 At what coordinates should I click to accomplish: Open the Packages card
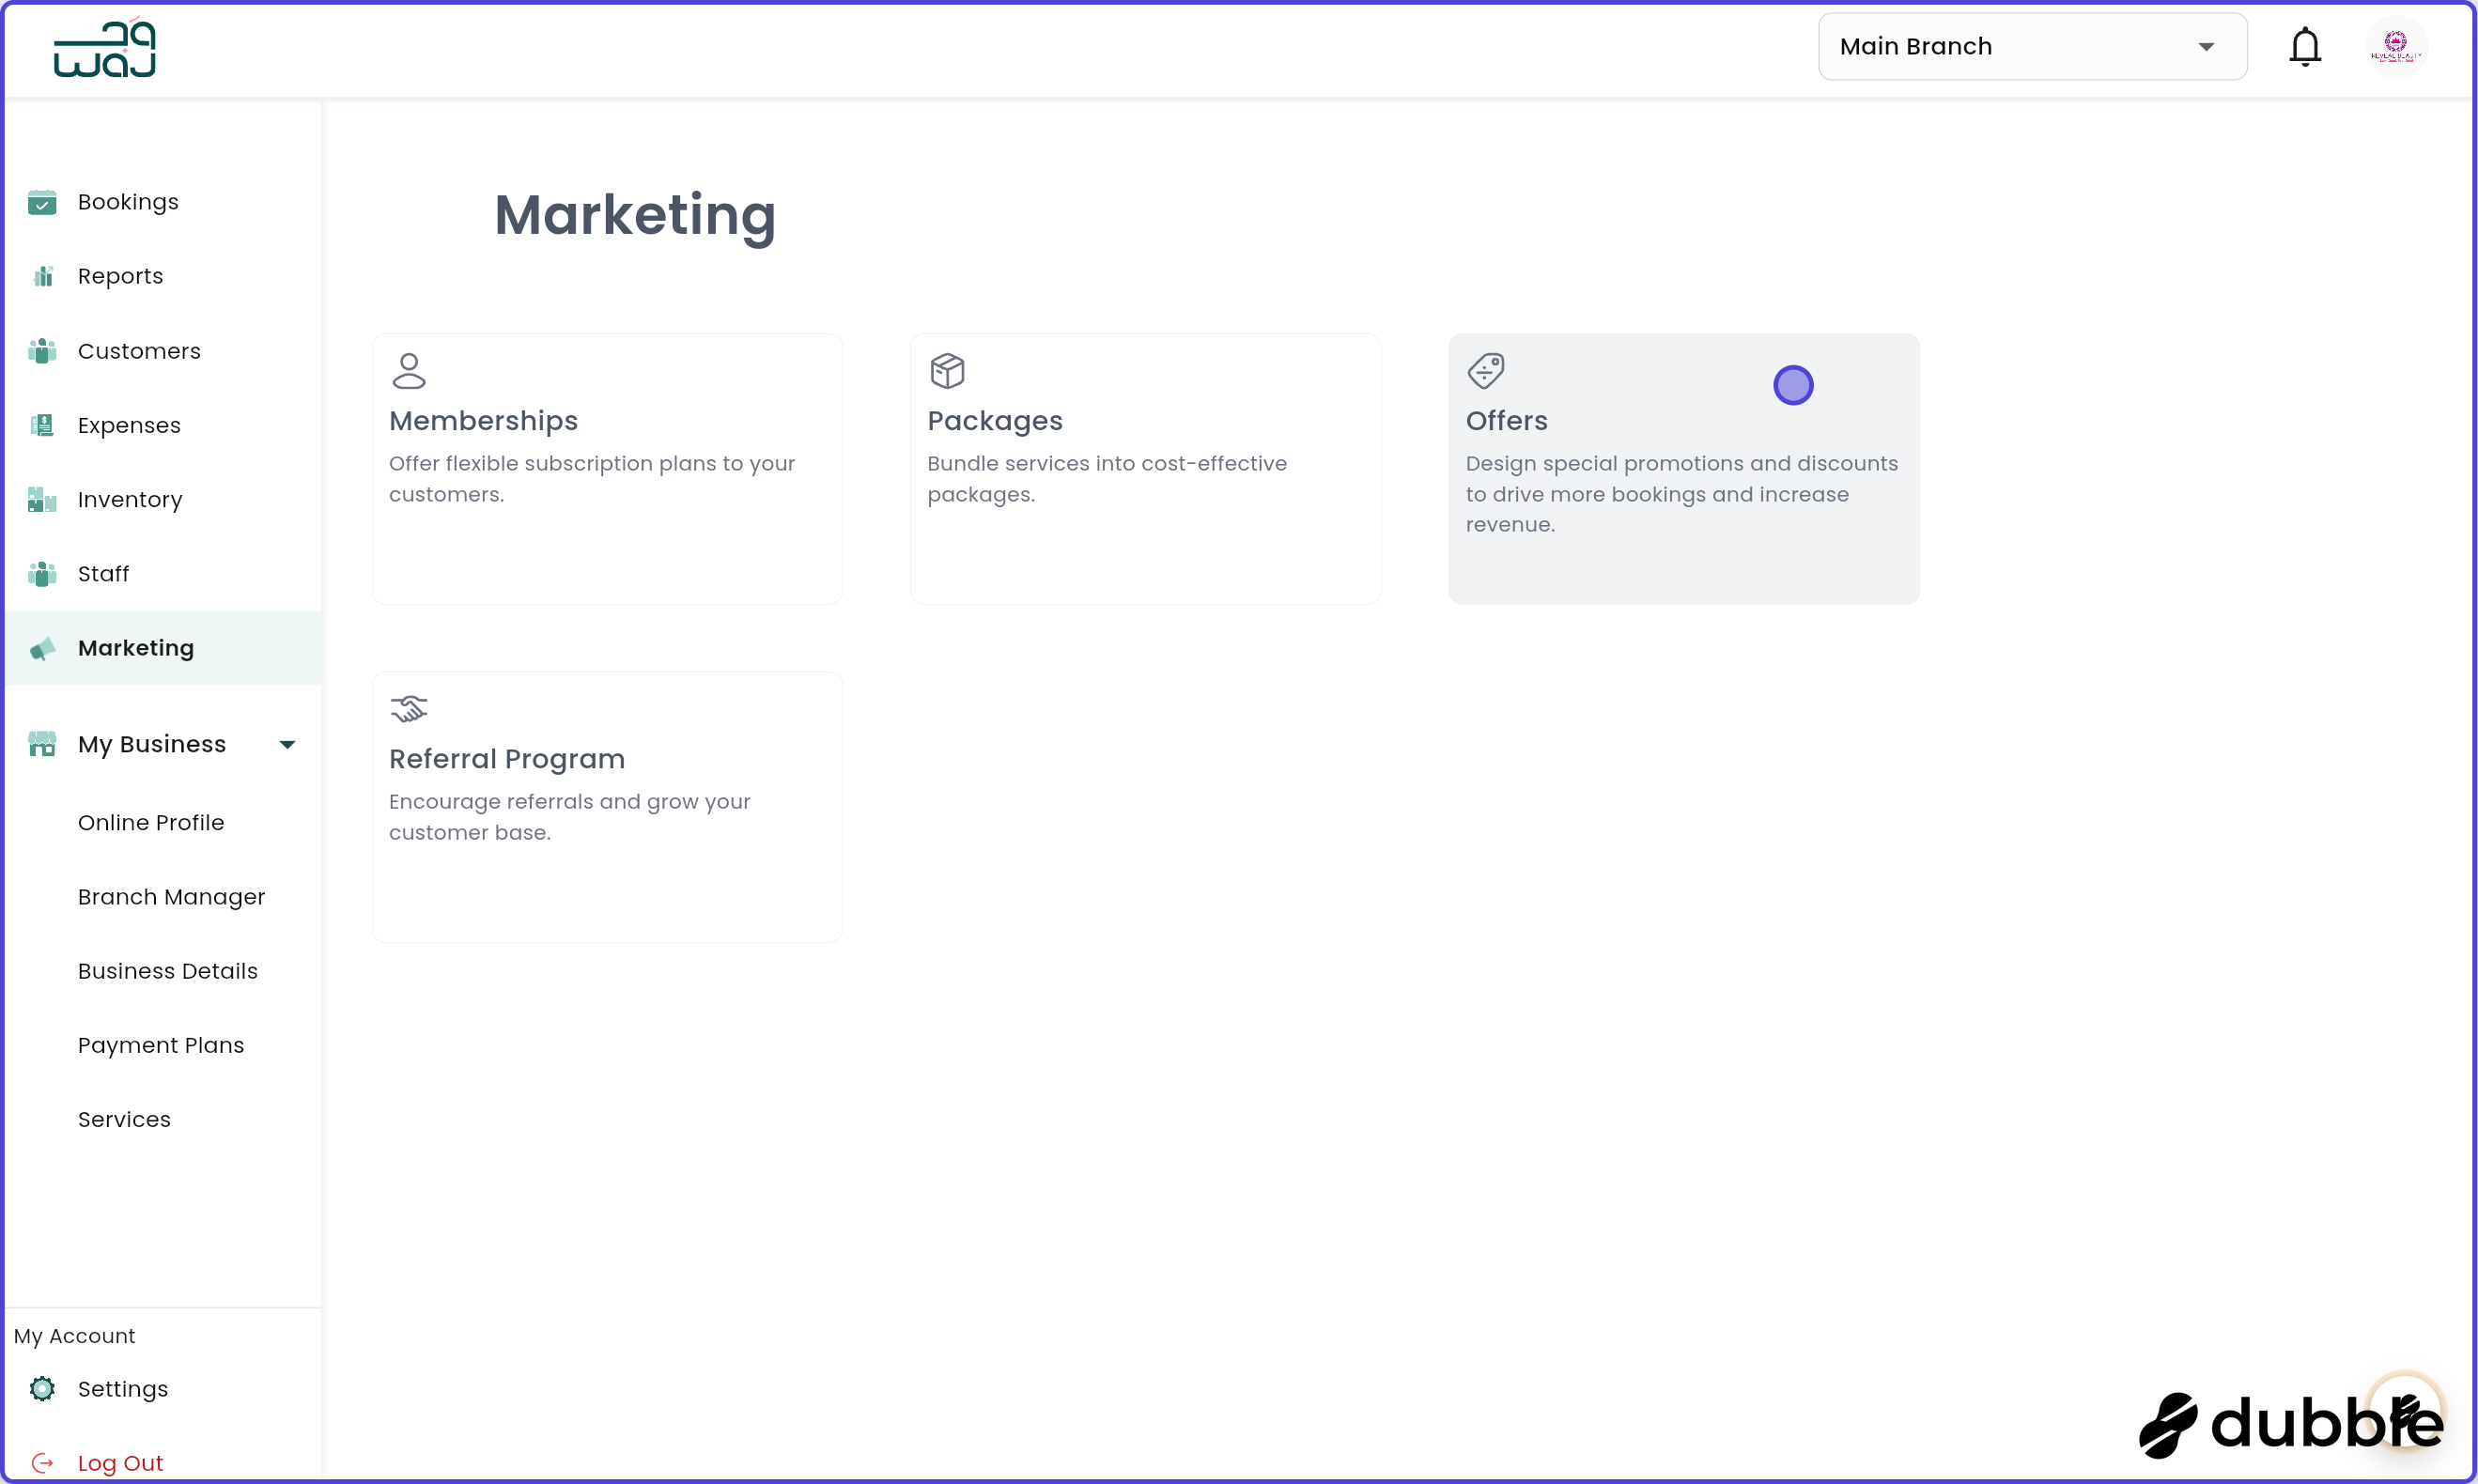tap(1145, 469)
